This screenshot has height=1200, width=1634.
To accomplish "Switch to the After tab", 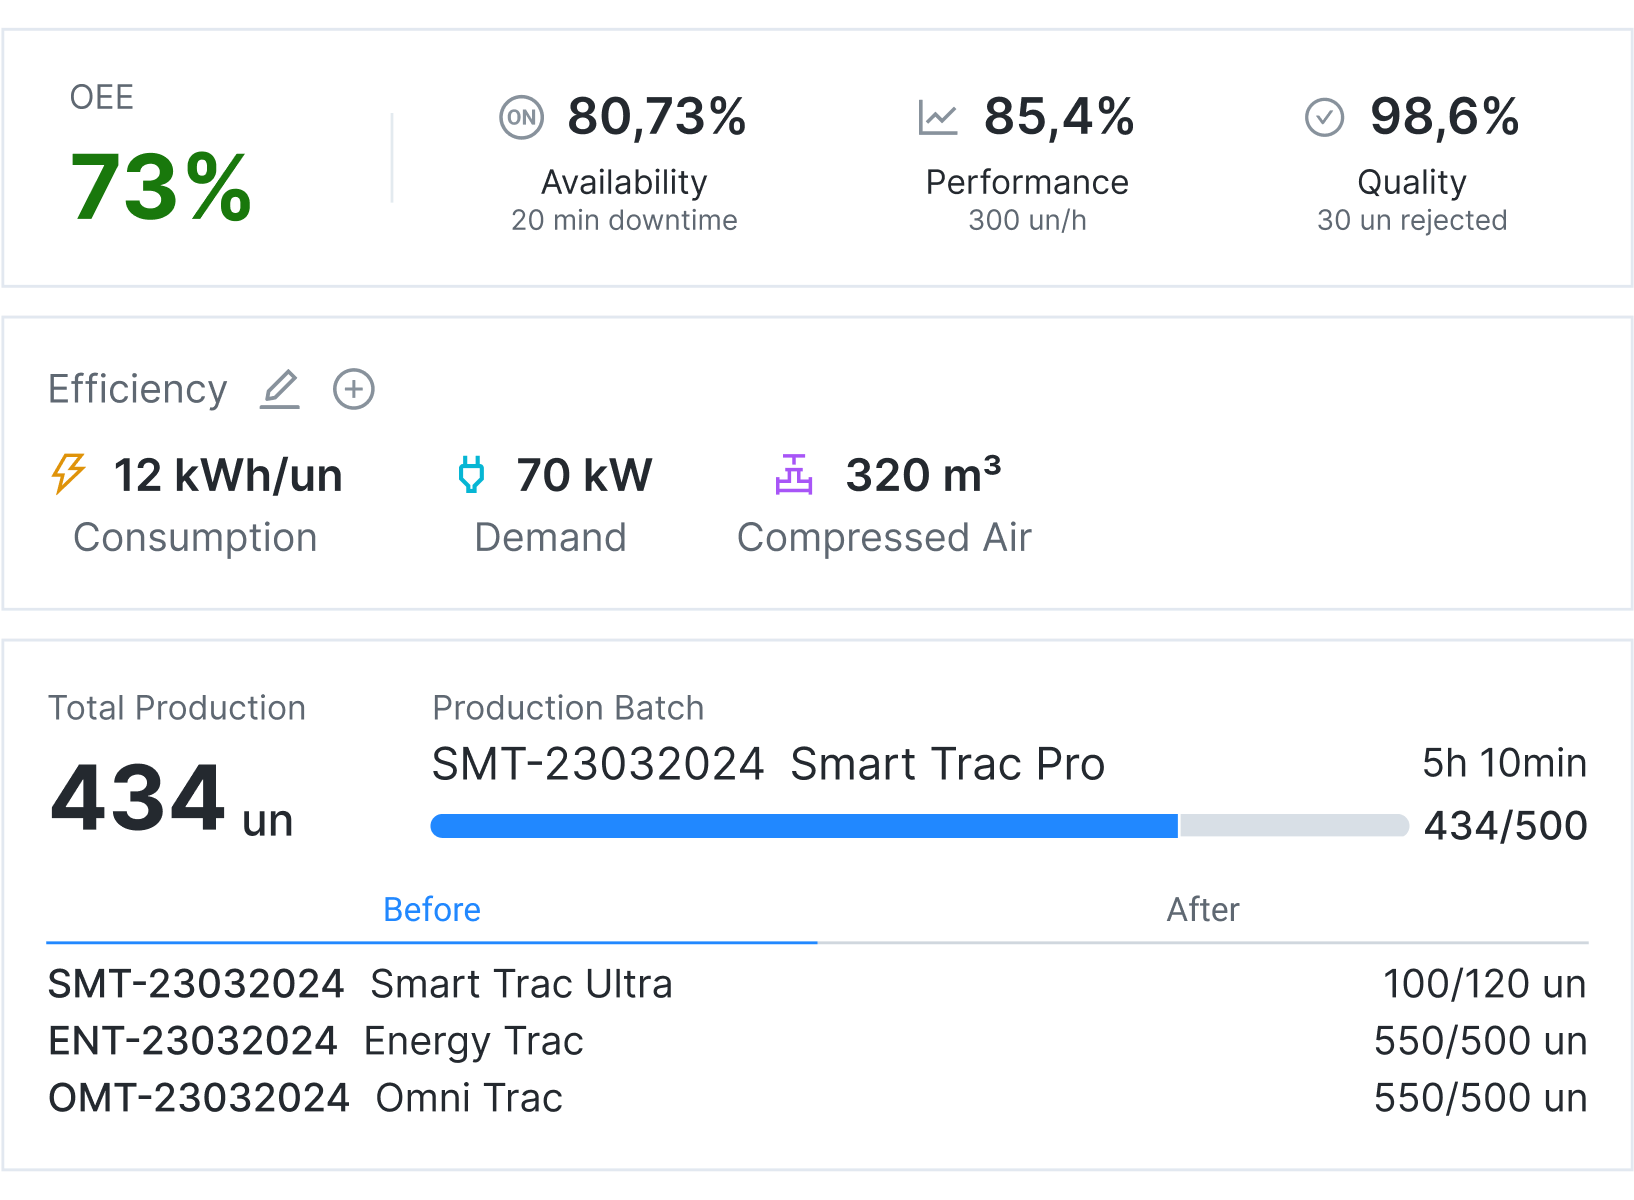I will click(x=1203, y=910).
